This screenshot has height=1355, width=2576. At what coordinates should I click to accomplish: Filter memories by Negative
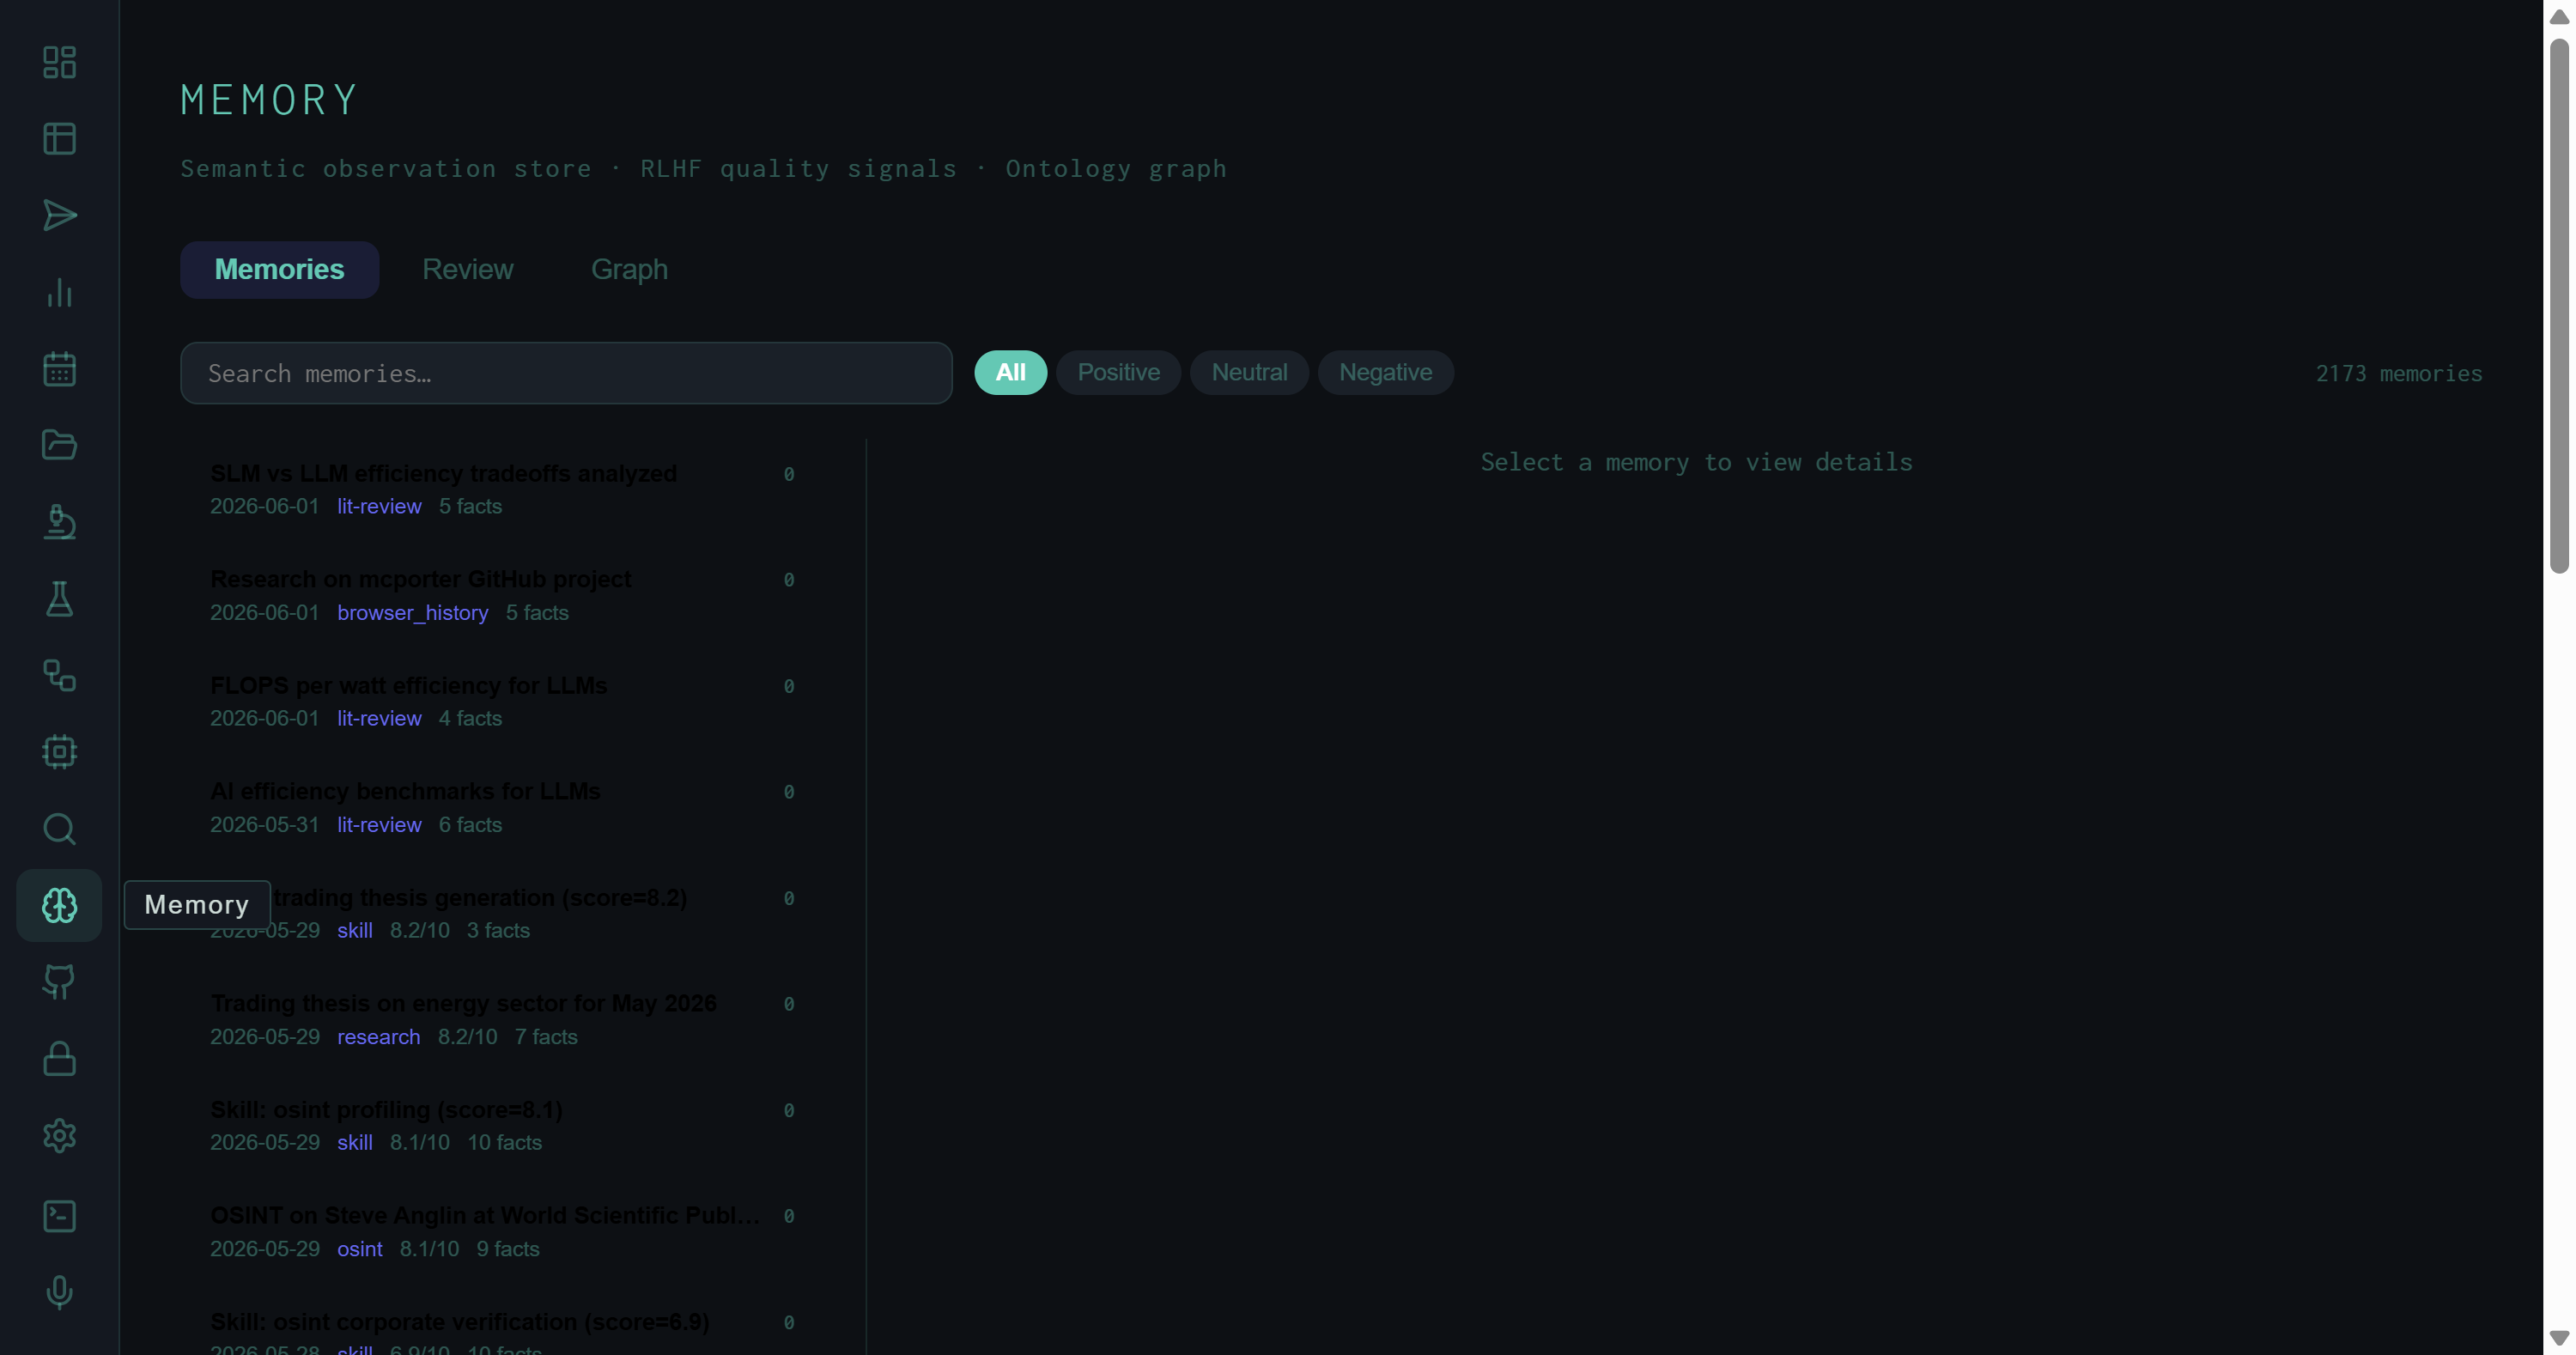(1385, 372)
